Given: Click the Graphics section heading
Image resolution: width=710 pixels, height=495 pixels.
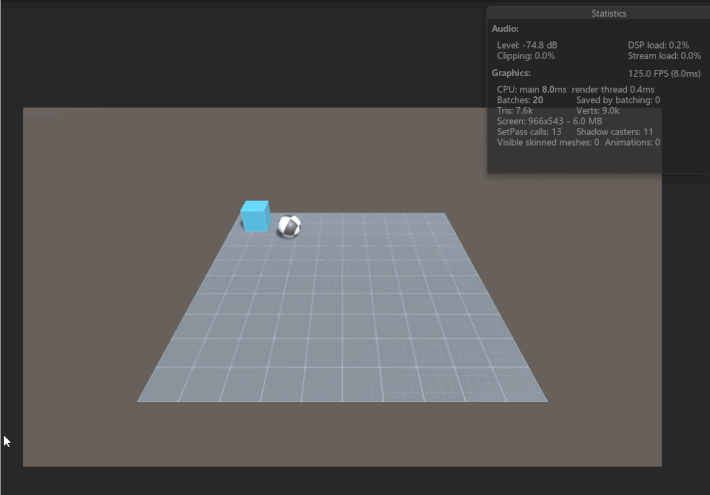Looking at the screenshot, I should coord(511,73).
